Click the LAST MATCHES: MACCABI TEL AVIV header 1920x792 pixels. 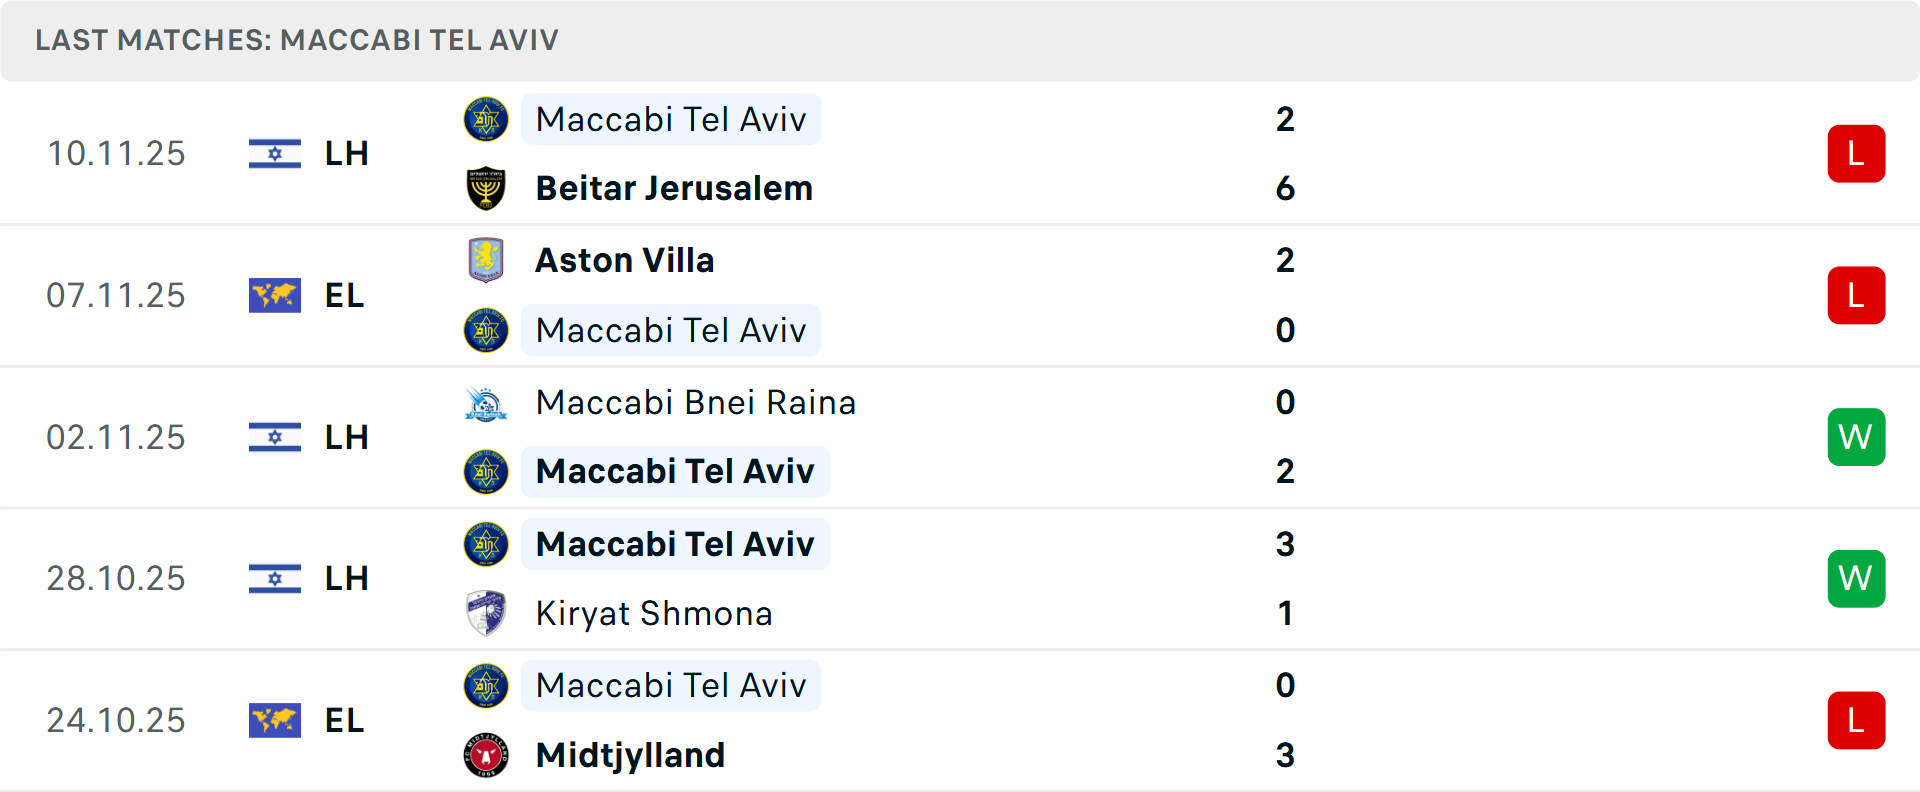click(x=297, y=40)
